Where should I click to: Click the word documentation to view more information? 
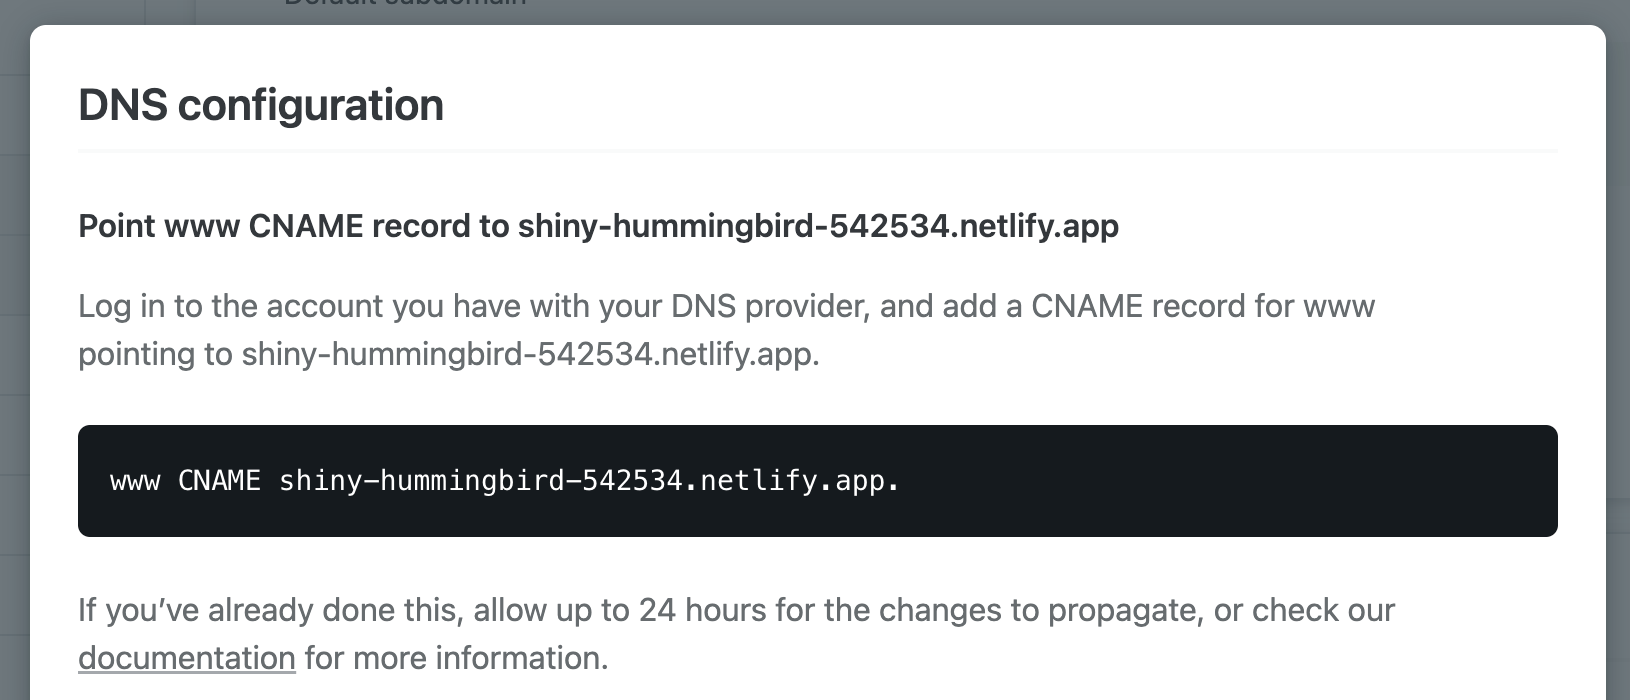(x=186, y=658)
